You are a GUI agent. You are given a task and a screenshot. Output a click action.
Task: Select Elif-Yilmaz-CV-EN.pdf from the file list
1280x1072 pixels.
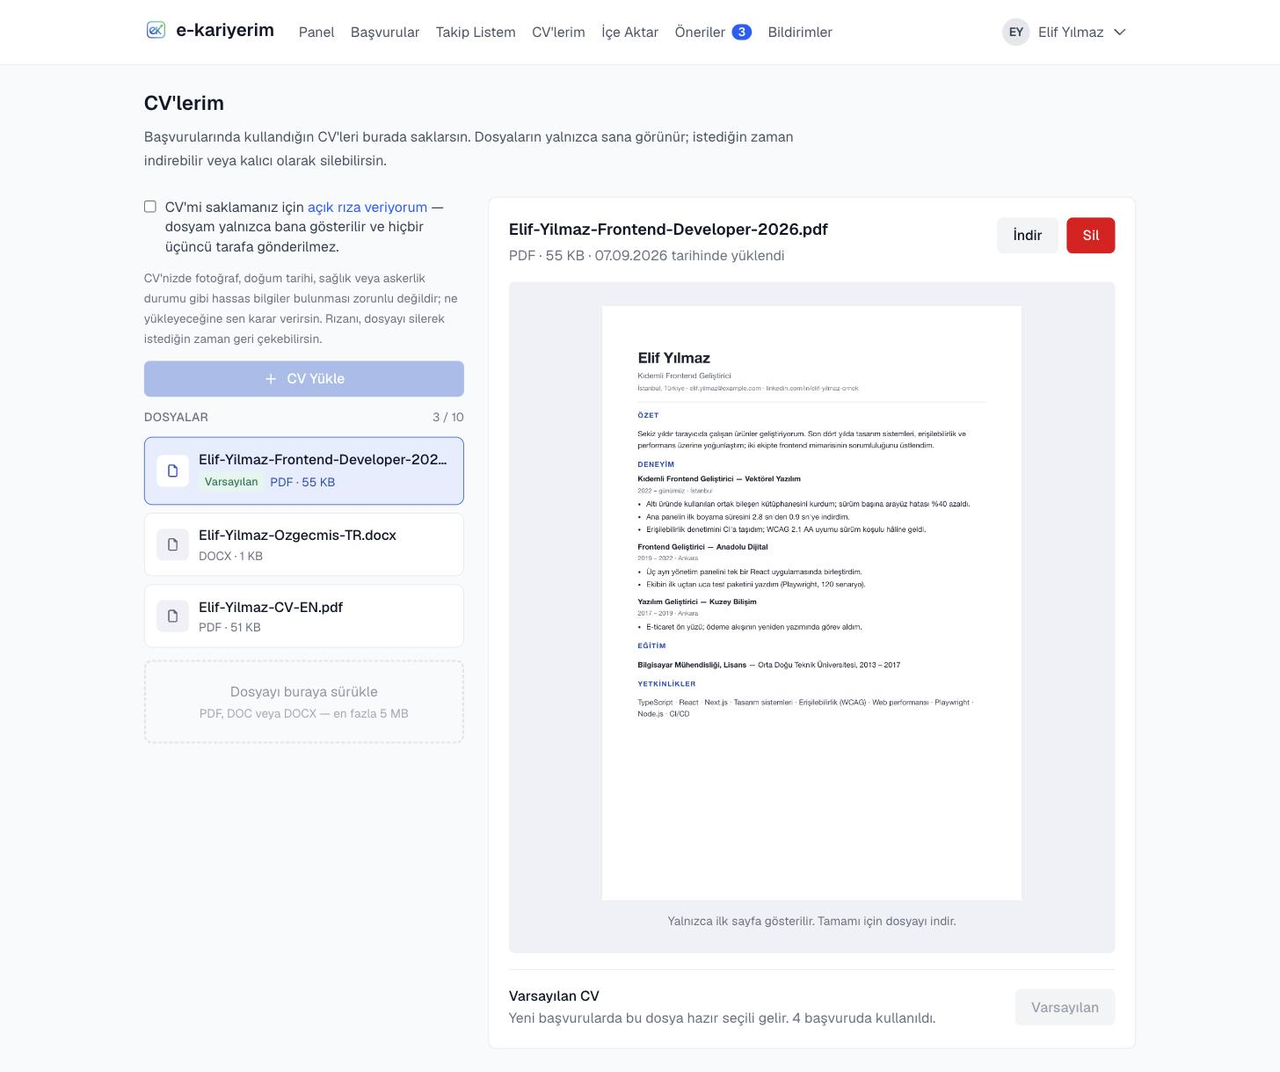(x=304, y=616)
